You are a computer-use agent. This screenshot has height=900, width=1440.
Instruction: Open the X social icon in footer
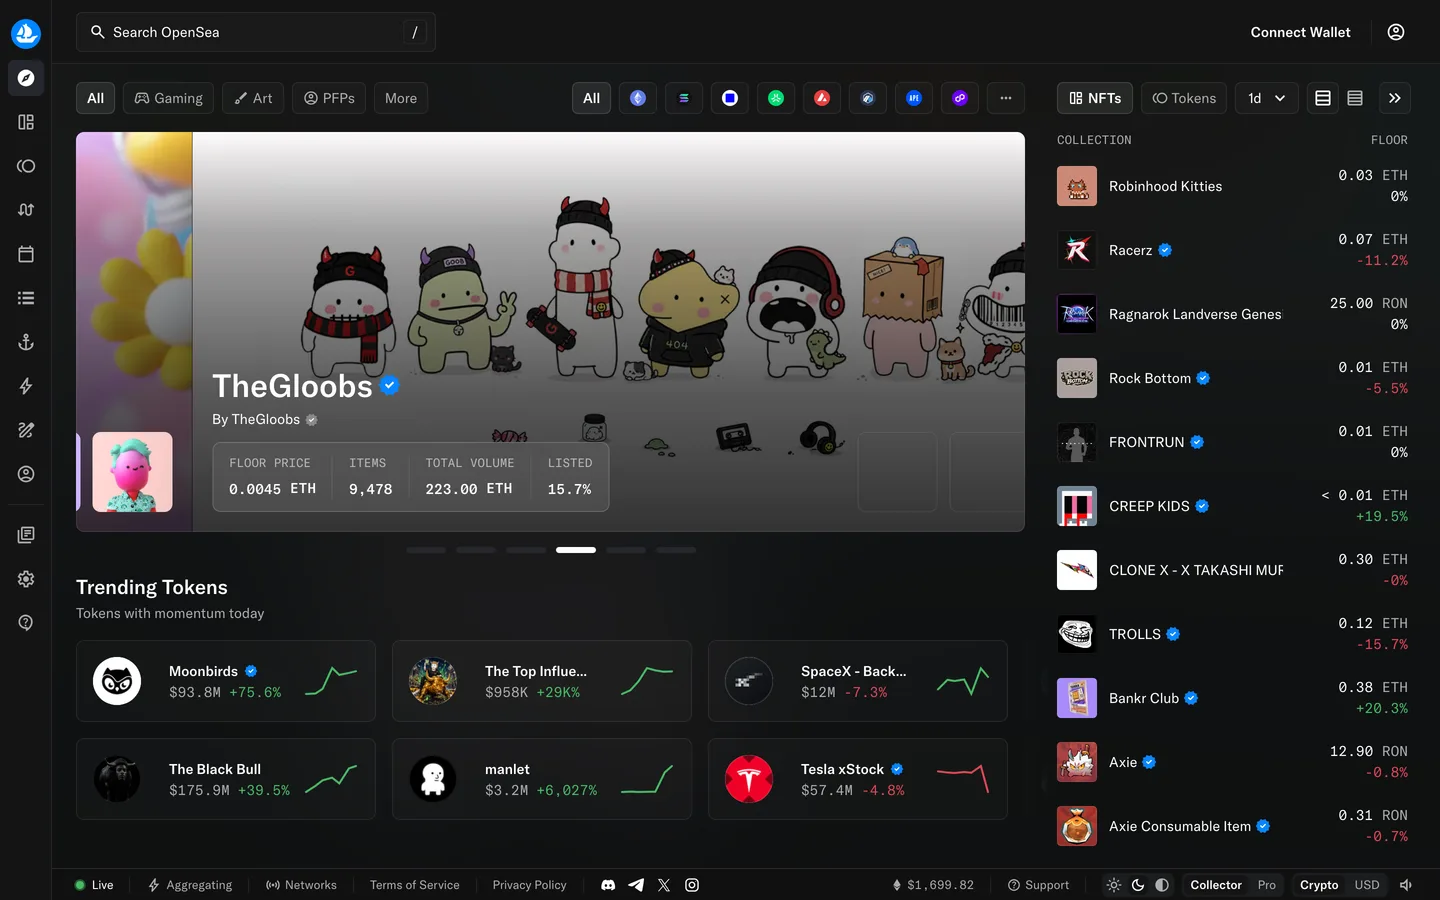664,885
